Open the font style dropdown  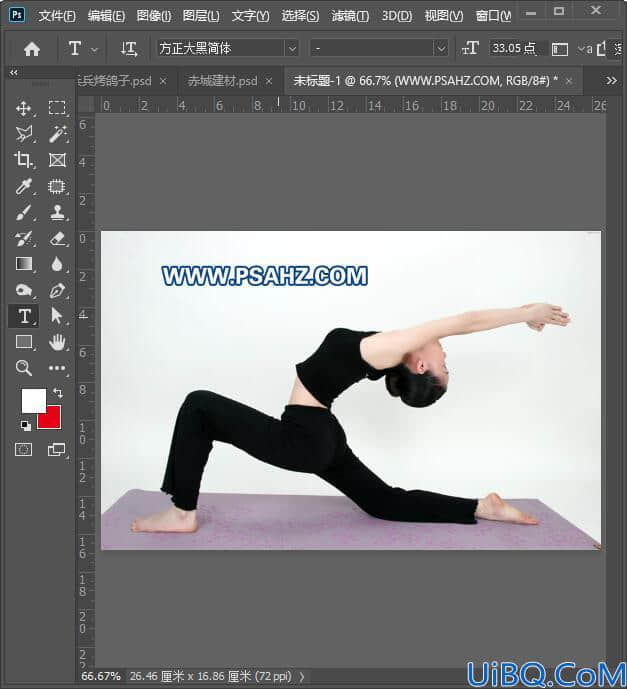tap(441, 48)
